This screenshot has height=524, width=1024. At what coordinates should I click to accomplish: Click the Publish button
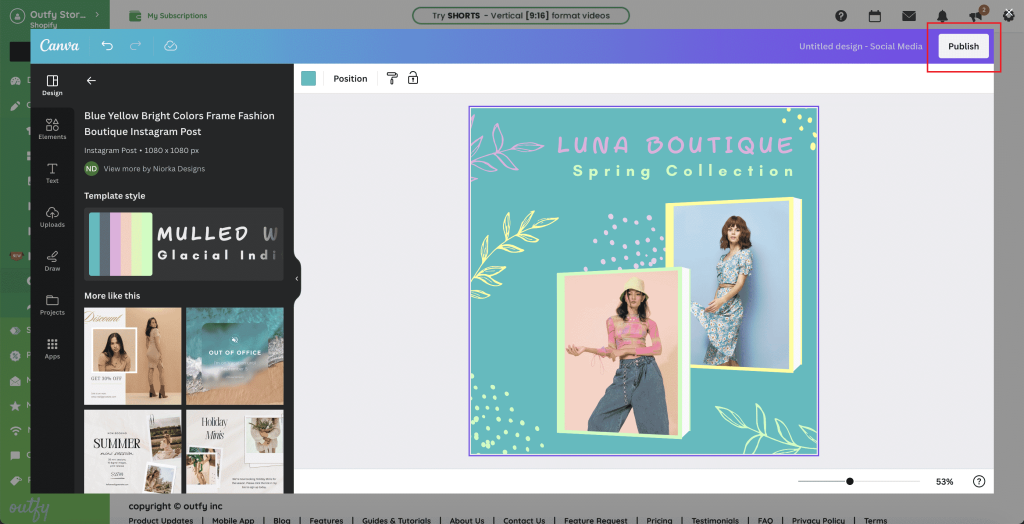(x=963, y=47)
